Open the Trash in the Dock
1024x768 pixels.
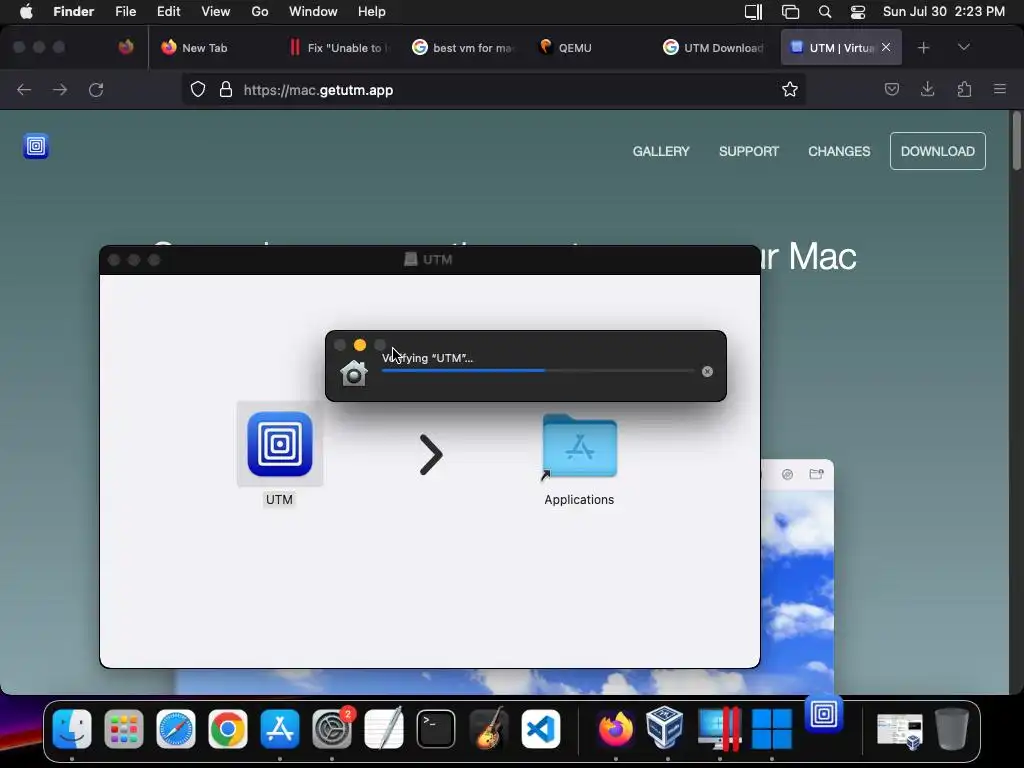click(x=952, y=729)
